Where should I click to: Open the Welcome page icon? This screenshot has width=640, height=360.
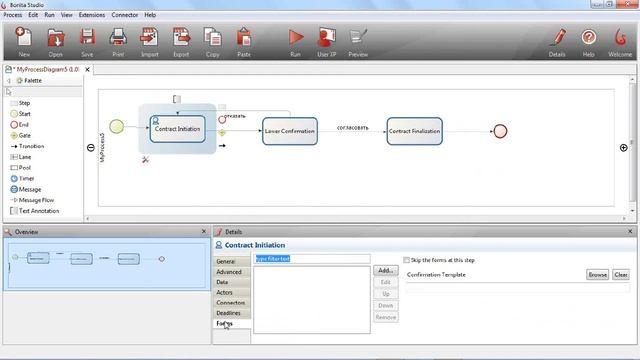[x=620, y=41]
